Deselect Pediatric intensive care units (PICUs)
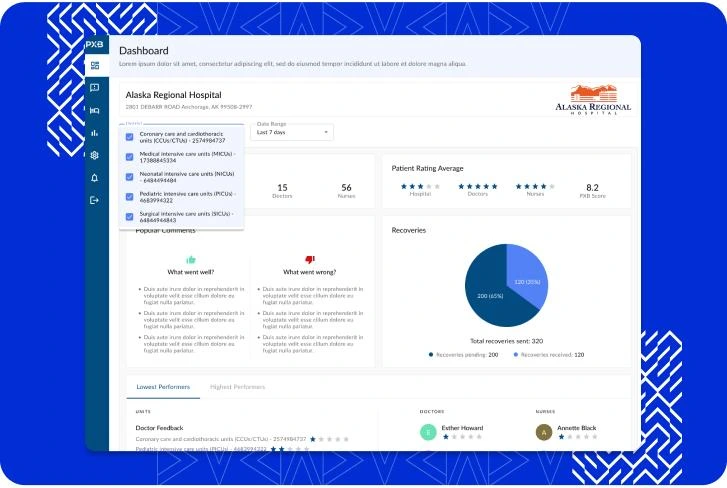727x488 pixels. (x=129, y=196)
